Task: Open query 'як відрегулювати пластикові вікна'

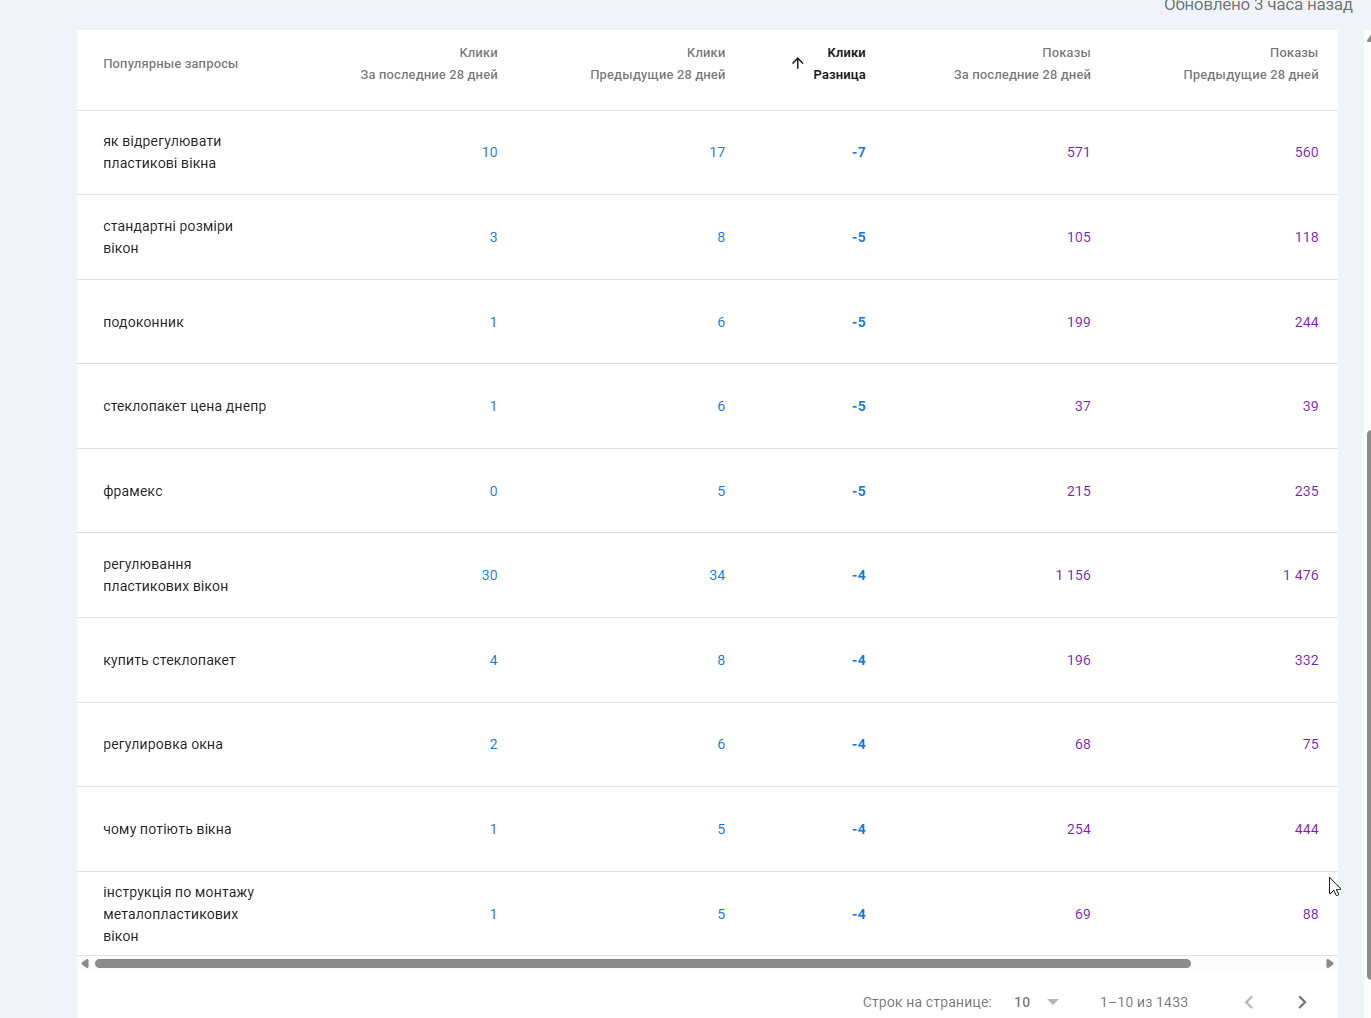Action: click(162, 152)
